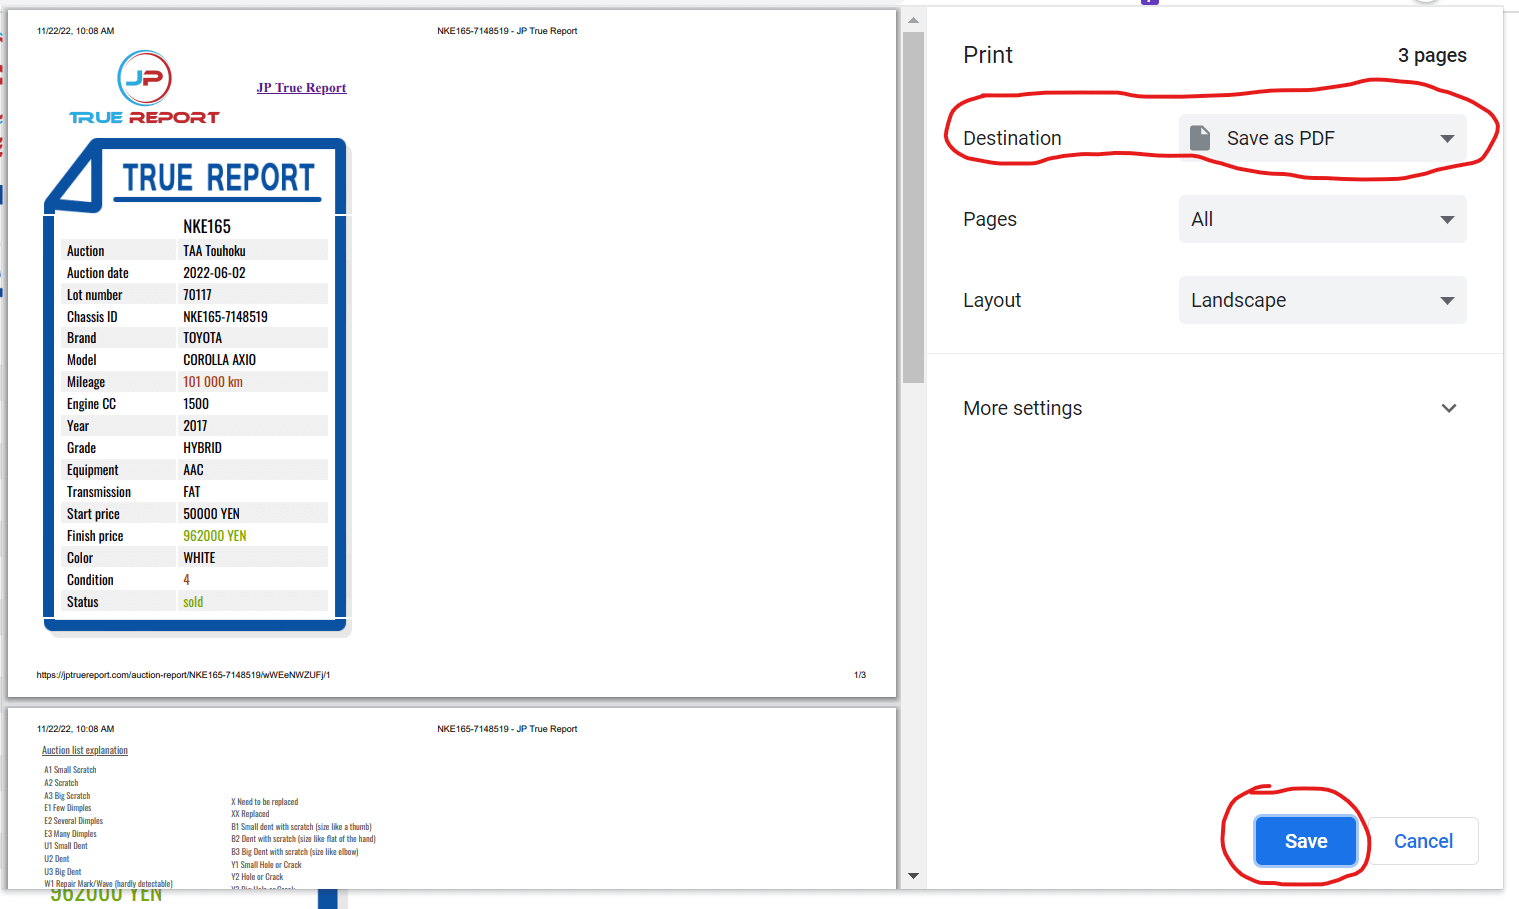1519x909 pixels.
Task: Open the Layout dropdown set to Landscape
Action: pyautogui.click(x=1322, y=300)
